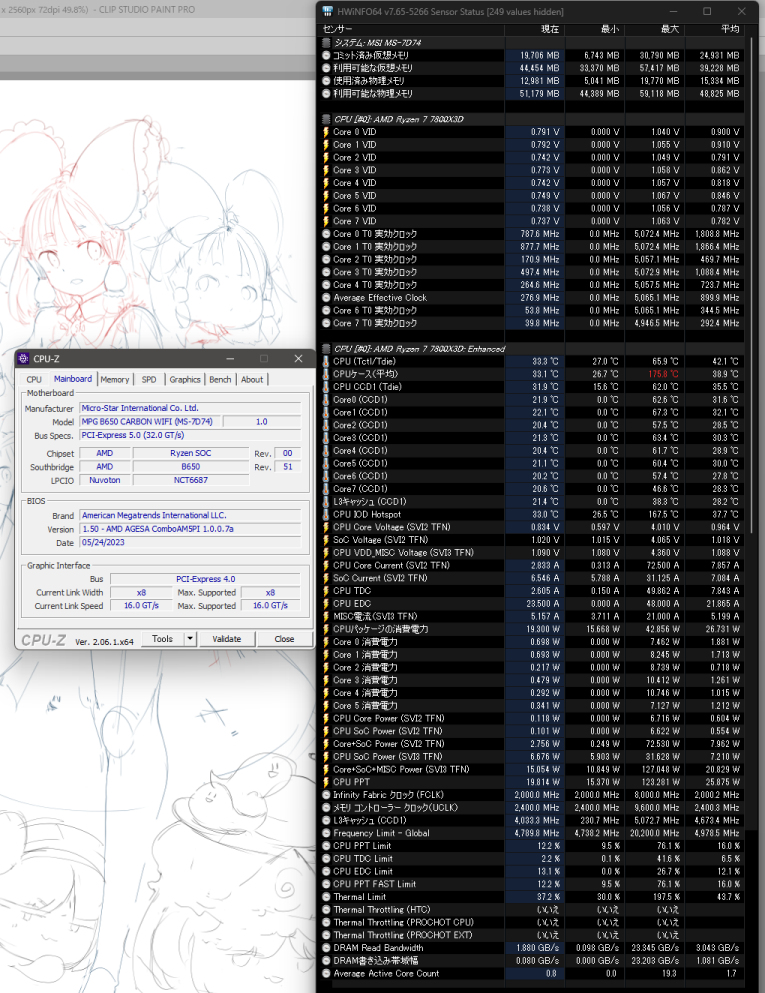Click the CPU PPT Limit row icon
Image resolution: width=765 pixels, height=993 pixels.
(x=326, y=846)
